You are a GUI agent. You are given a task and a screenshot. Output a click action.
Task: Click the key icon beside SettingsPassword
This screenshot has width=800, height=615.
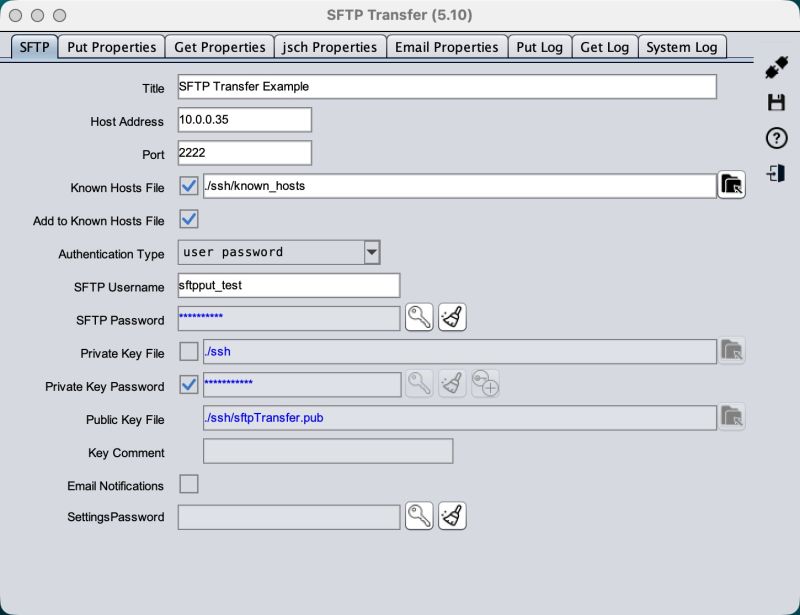419,516
